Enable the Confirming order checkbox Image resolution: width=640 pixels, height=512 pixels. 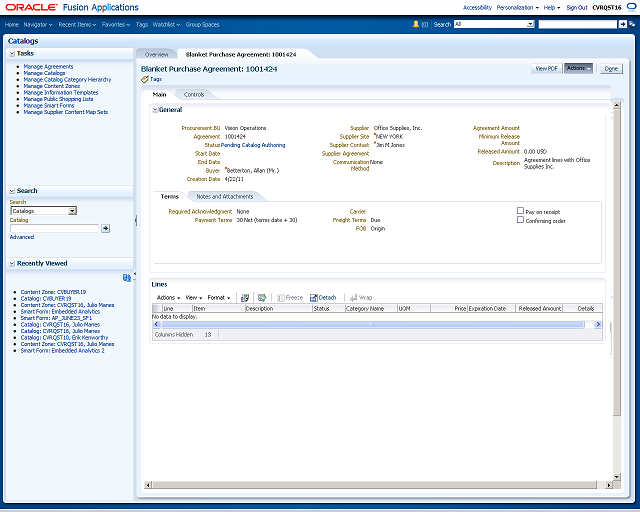pos(520,220)
